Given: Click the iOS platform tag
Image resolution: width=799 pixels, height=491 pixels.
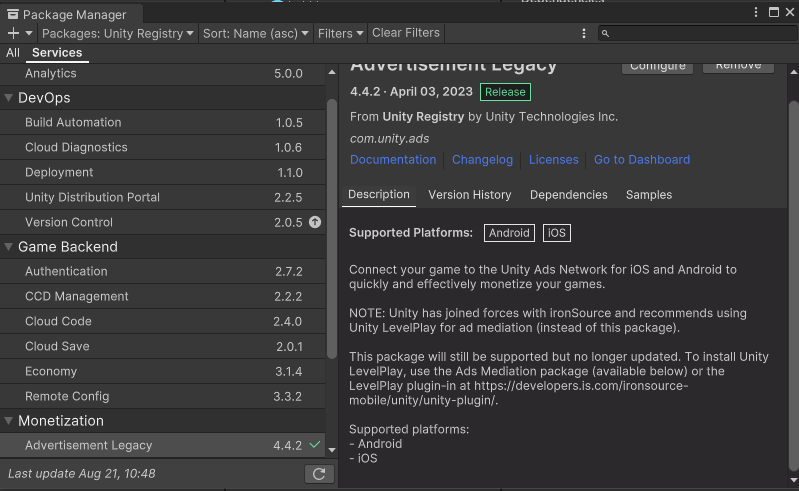Looking at the screenshot, I should (x=556, y=233).
